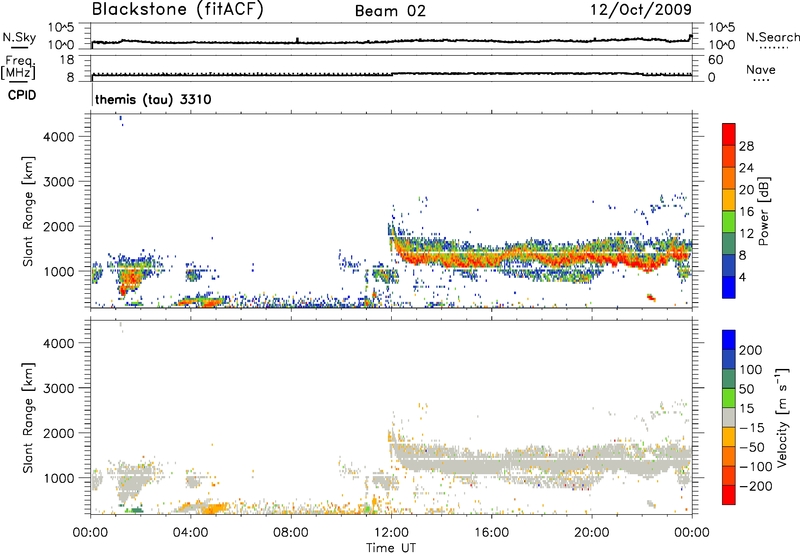Click the "Freq. [MHz]" axis label
800x554 pixels.
click(x=18, y=68)
